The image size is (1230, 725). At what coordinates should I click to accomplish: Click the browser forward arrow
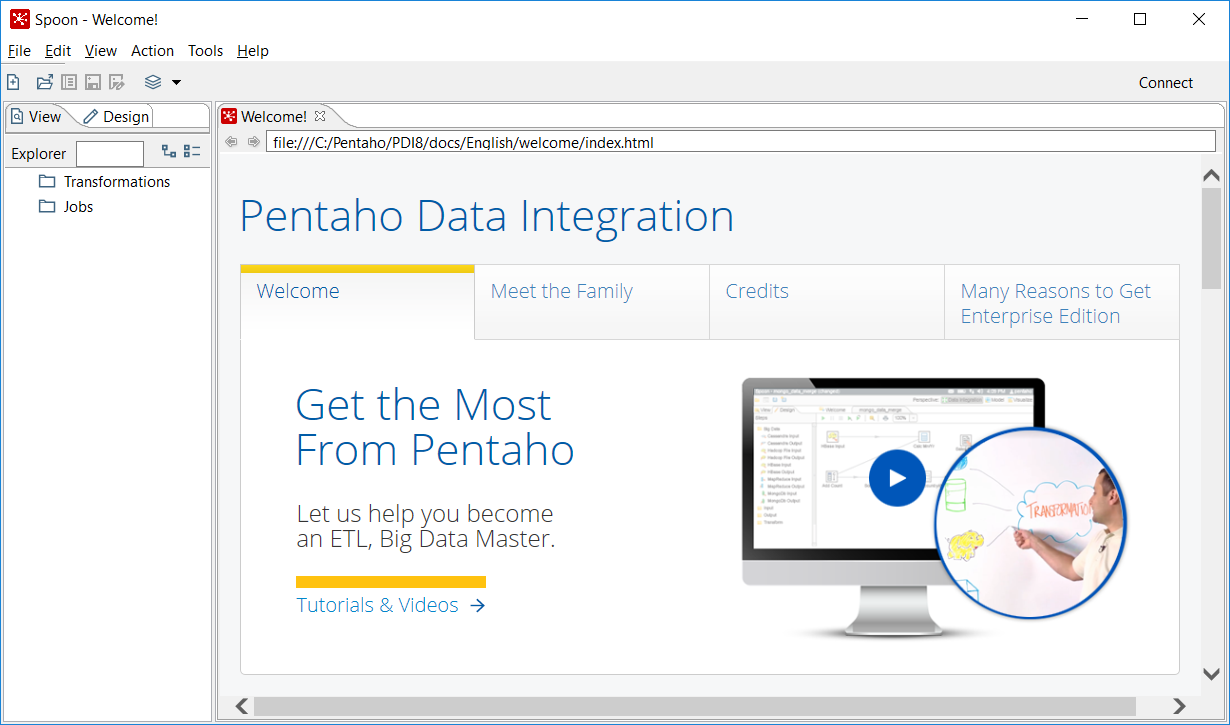(x=254, y=142)
